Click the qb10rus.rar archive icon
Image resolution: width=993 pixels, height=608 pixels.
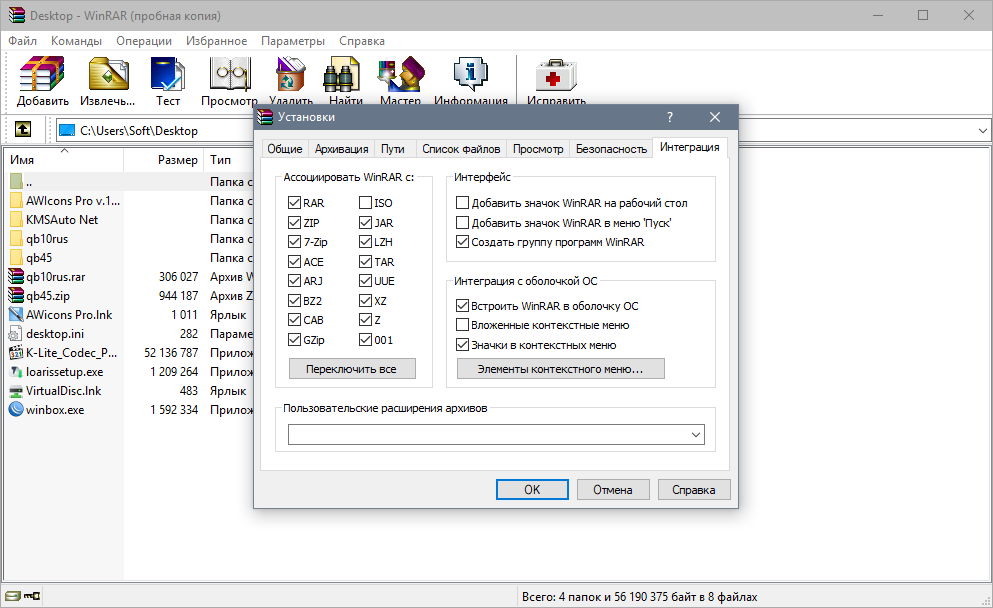16,277
